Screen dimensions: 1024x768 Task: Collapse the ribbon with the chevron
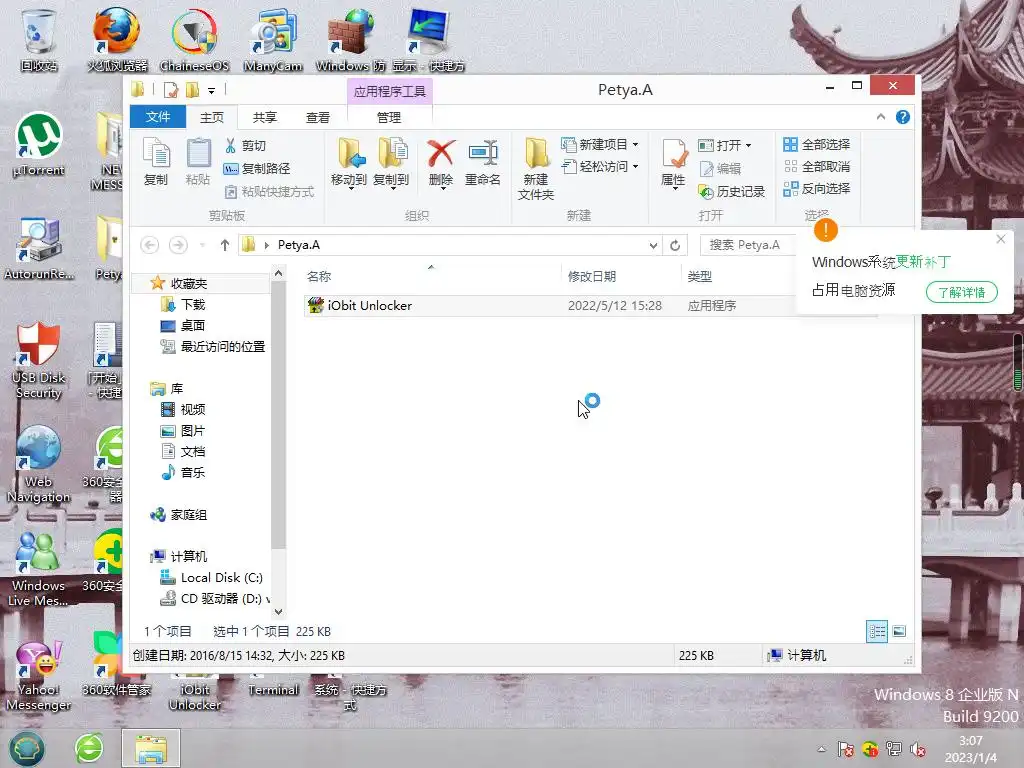click(x=881, y=117)
